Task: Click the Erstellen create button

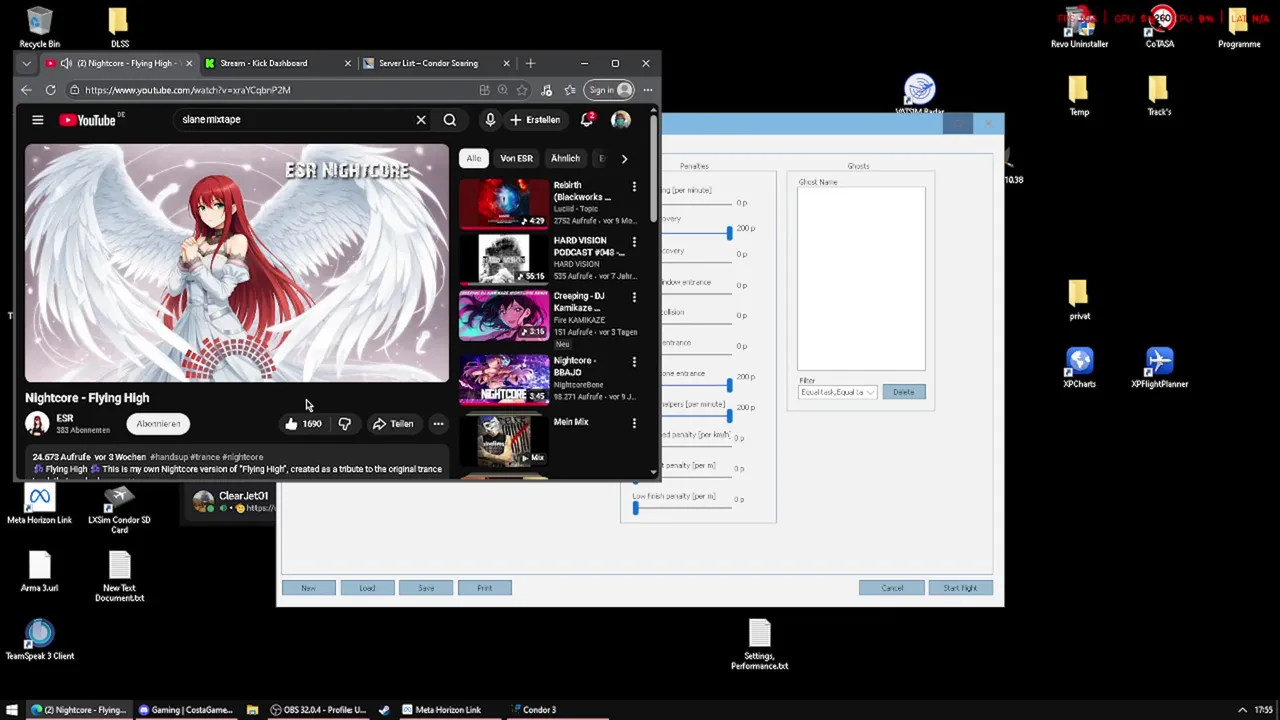Action: [535, 120]
